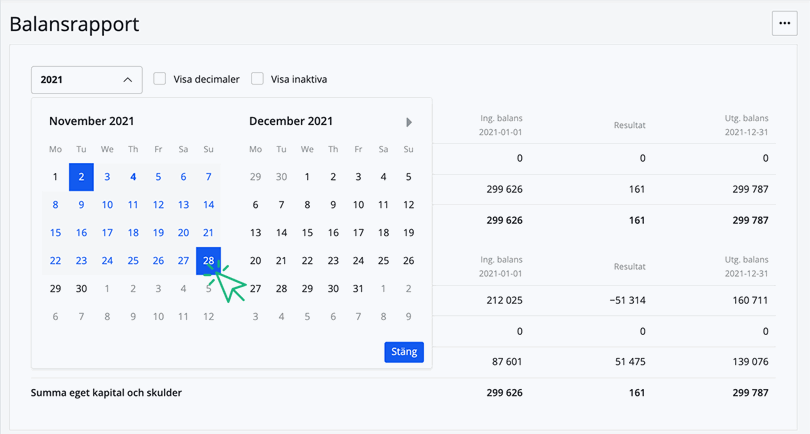
Task: Select December 1 in the calendar
Action: pyautogui.click(x=307, y=177)
